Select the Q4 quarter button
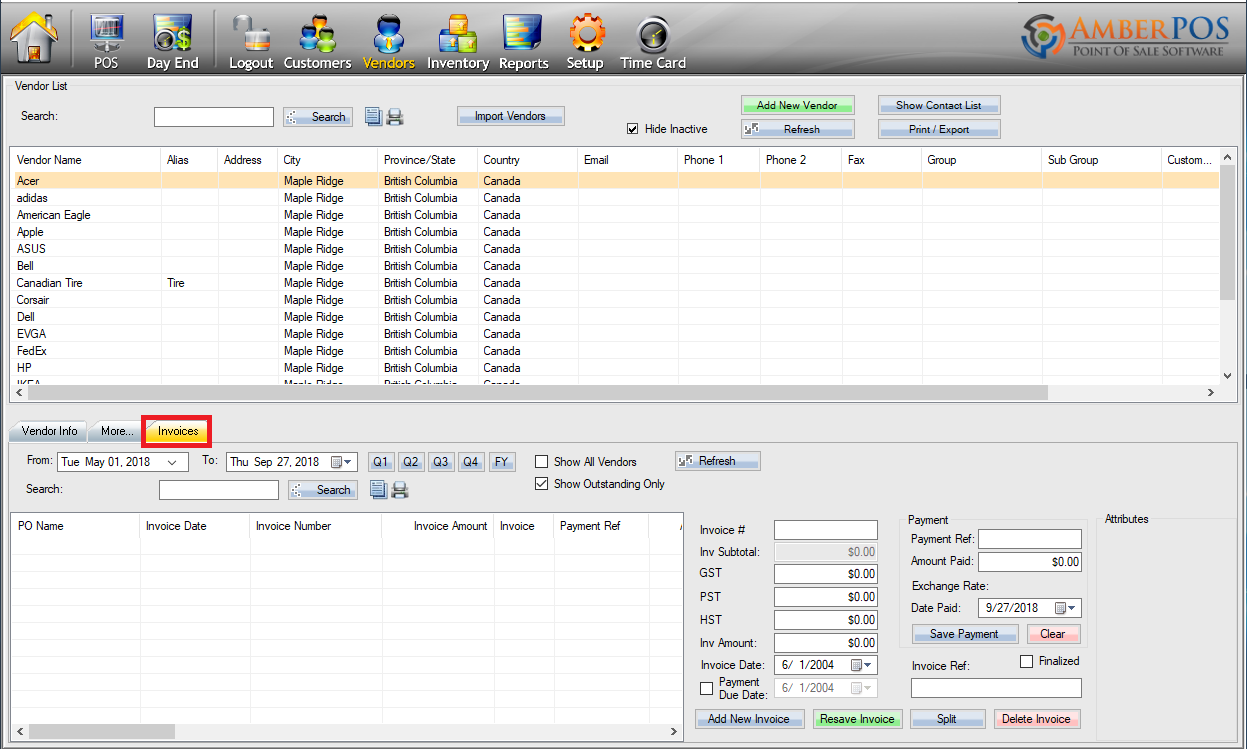The height and width of the screenshot is (749, 1247). (471, 462)
